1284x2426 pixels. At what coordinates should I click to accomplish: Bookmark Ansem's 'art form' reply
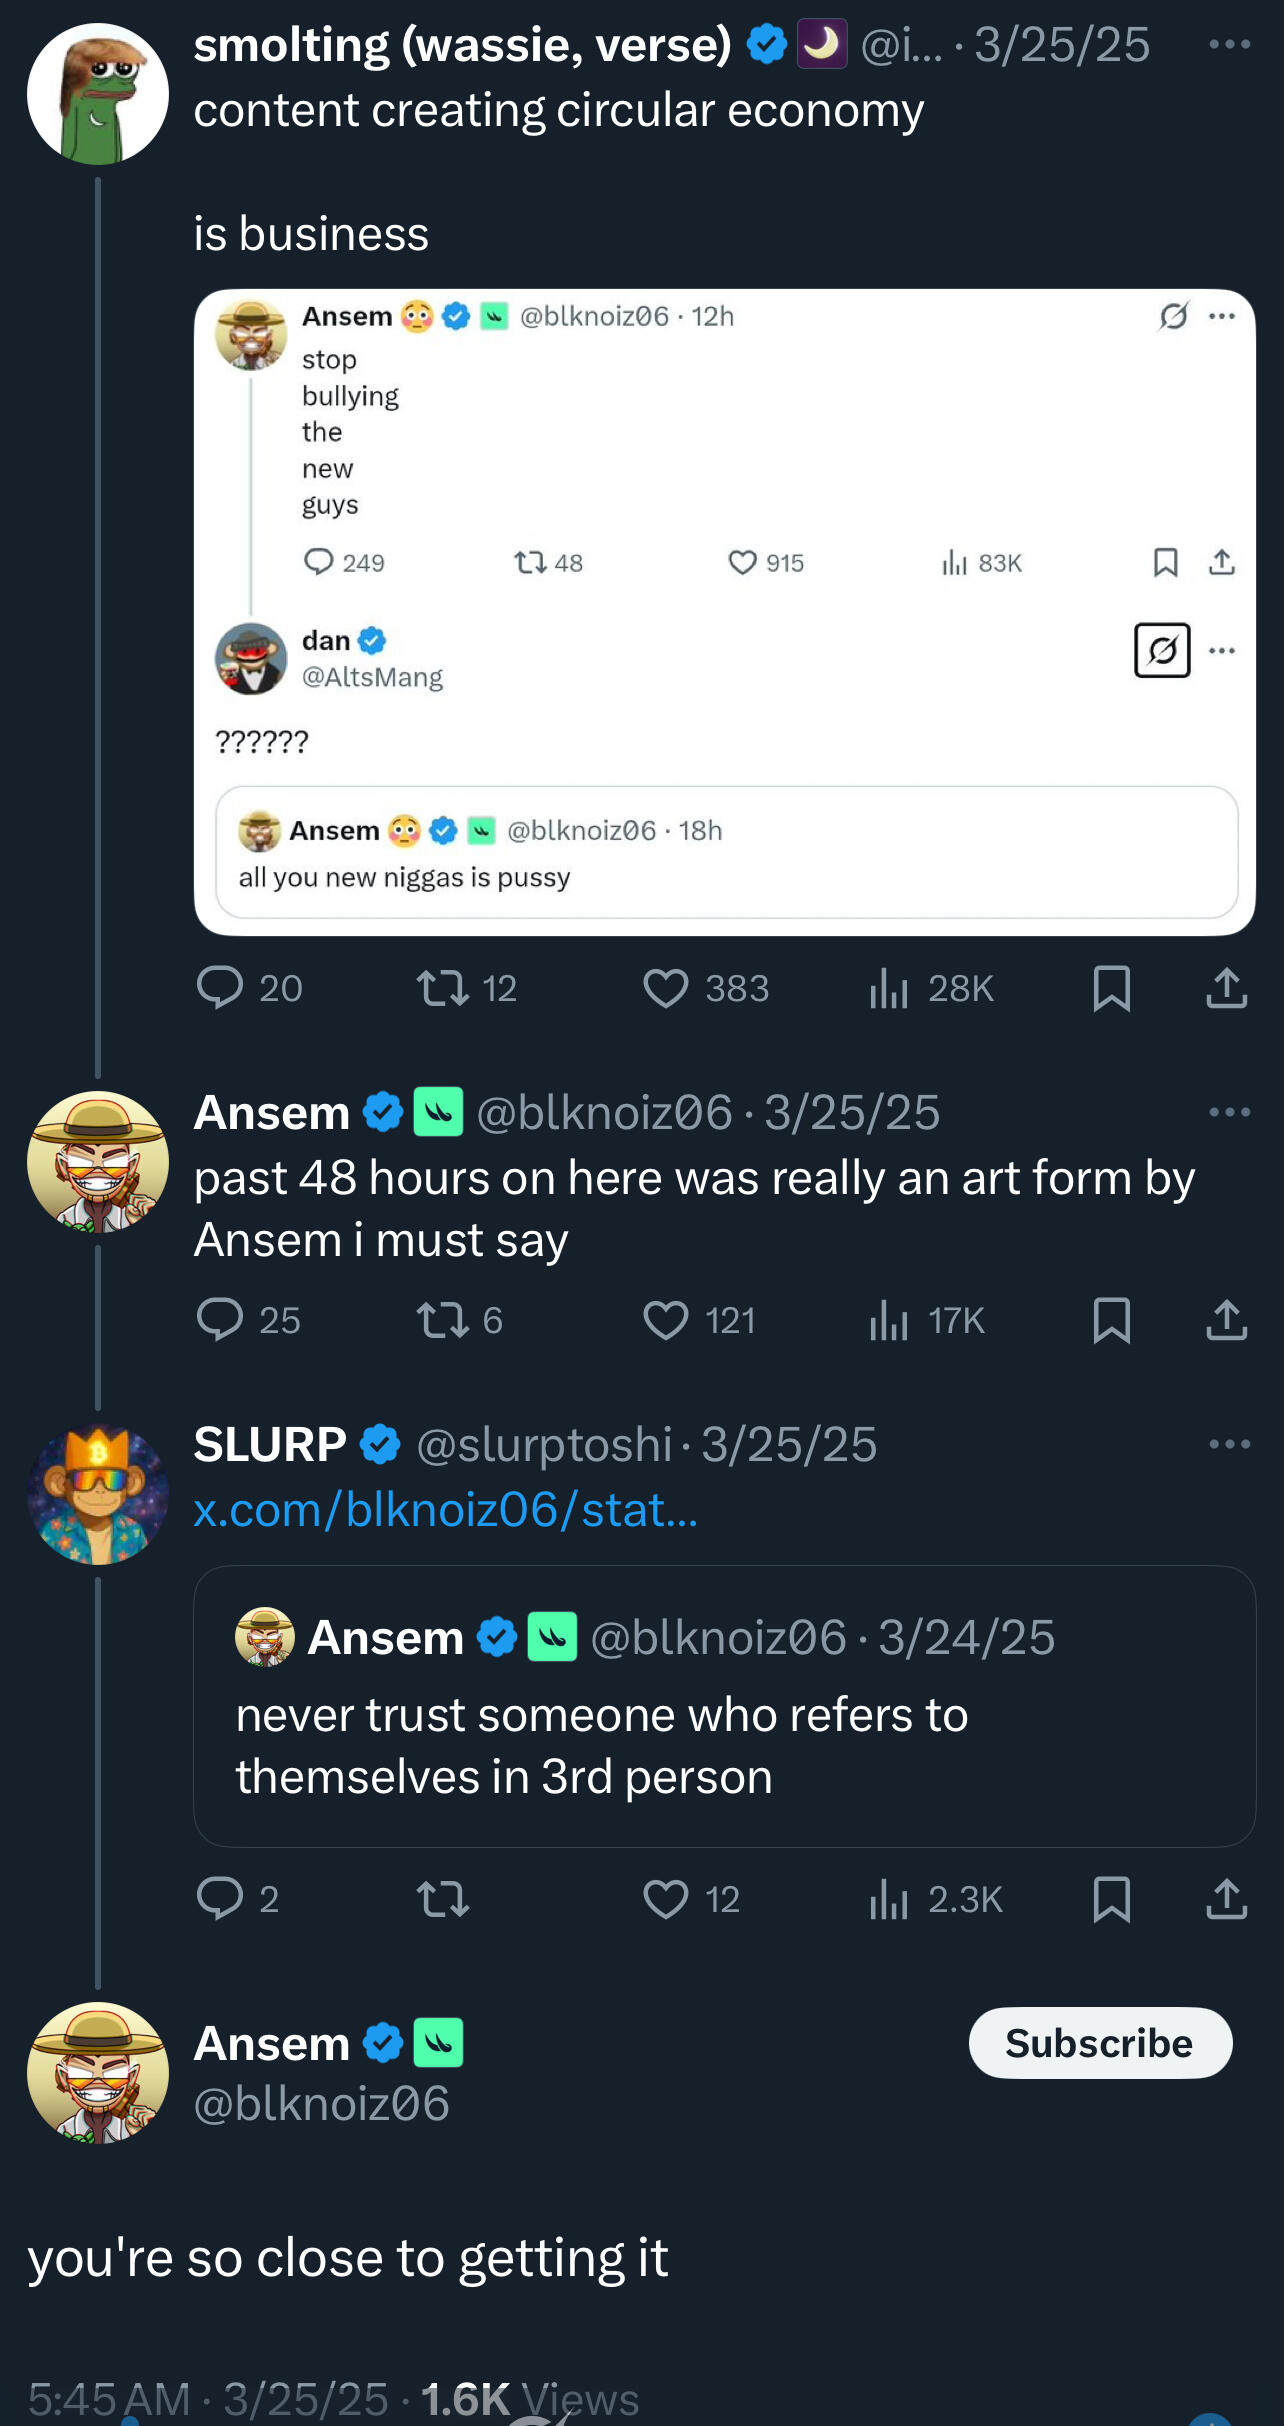tap(1111, 1320)
